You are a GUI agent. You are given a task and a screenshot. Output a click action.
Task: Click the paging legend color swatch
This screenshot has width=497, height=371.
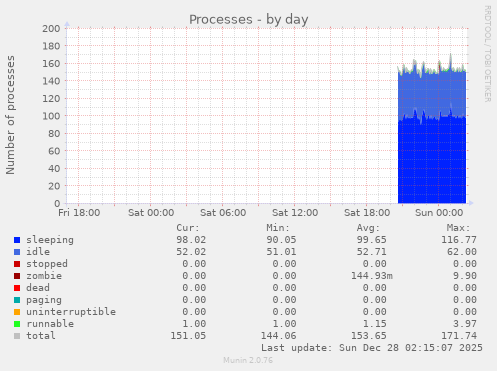(x=17, y=300)
